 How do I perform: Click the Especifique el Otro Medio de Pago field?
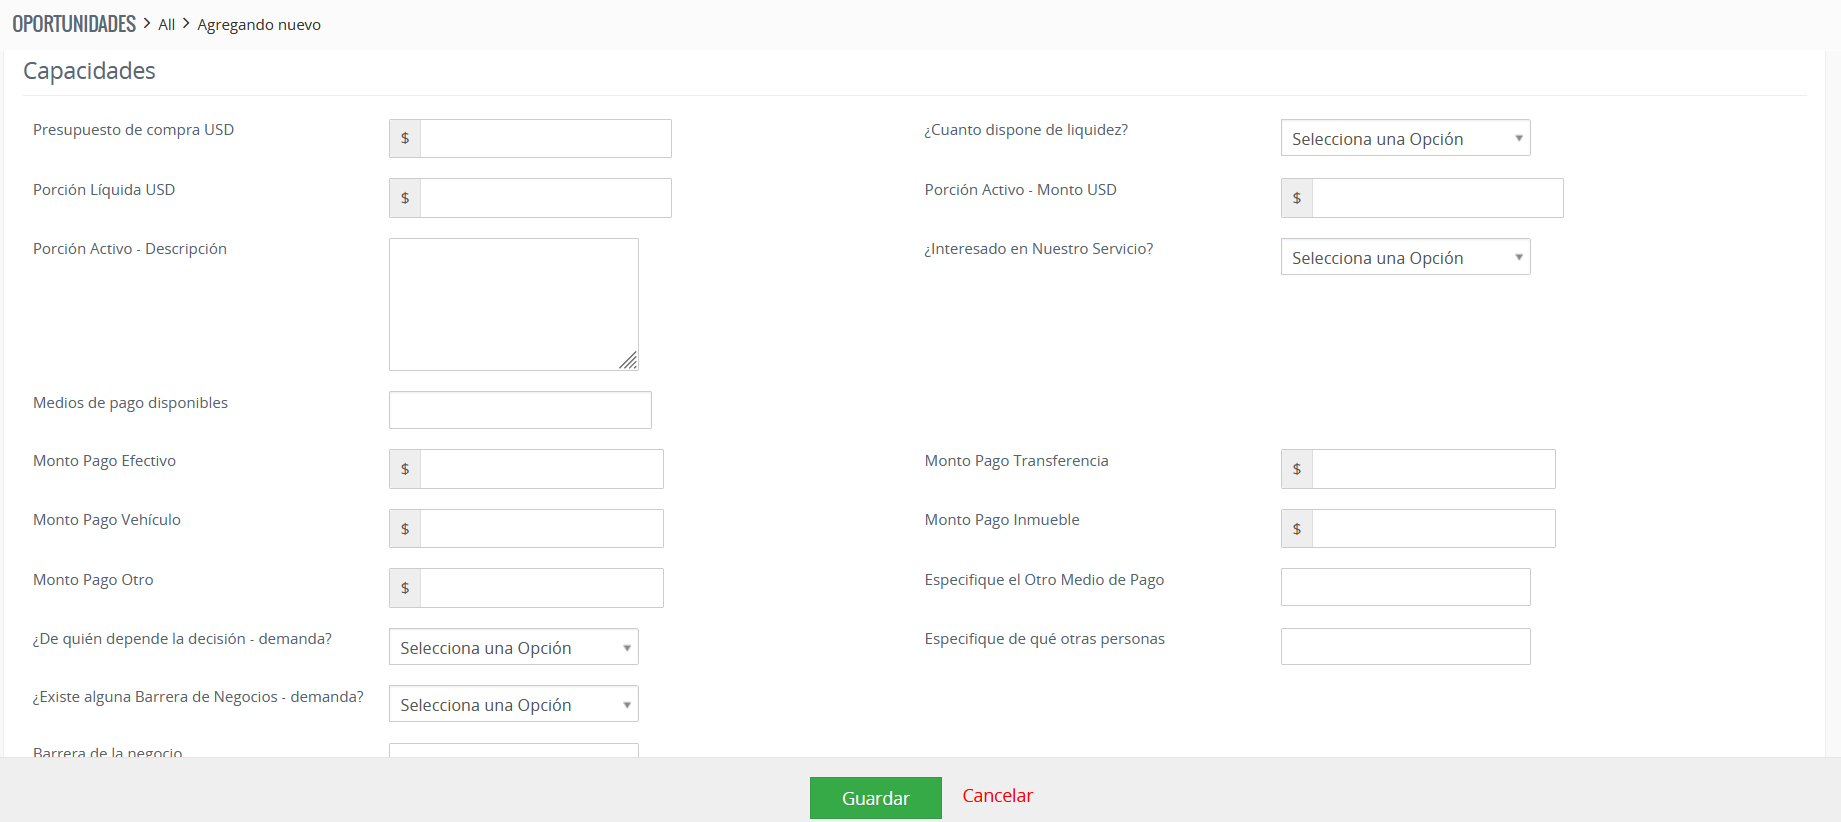coord(1405,587)
